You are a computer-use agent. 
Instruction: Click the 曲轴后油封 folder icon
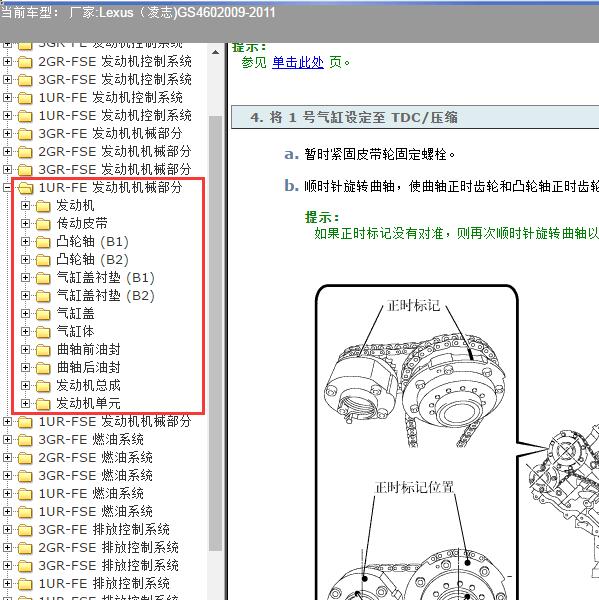(43, 368)
